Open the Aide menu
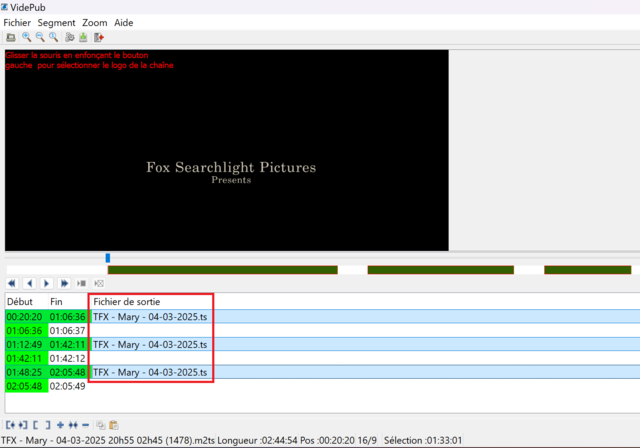The image size is (640, 448). coord(124,23)
